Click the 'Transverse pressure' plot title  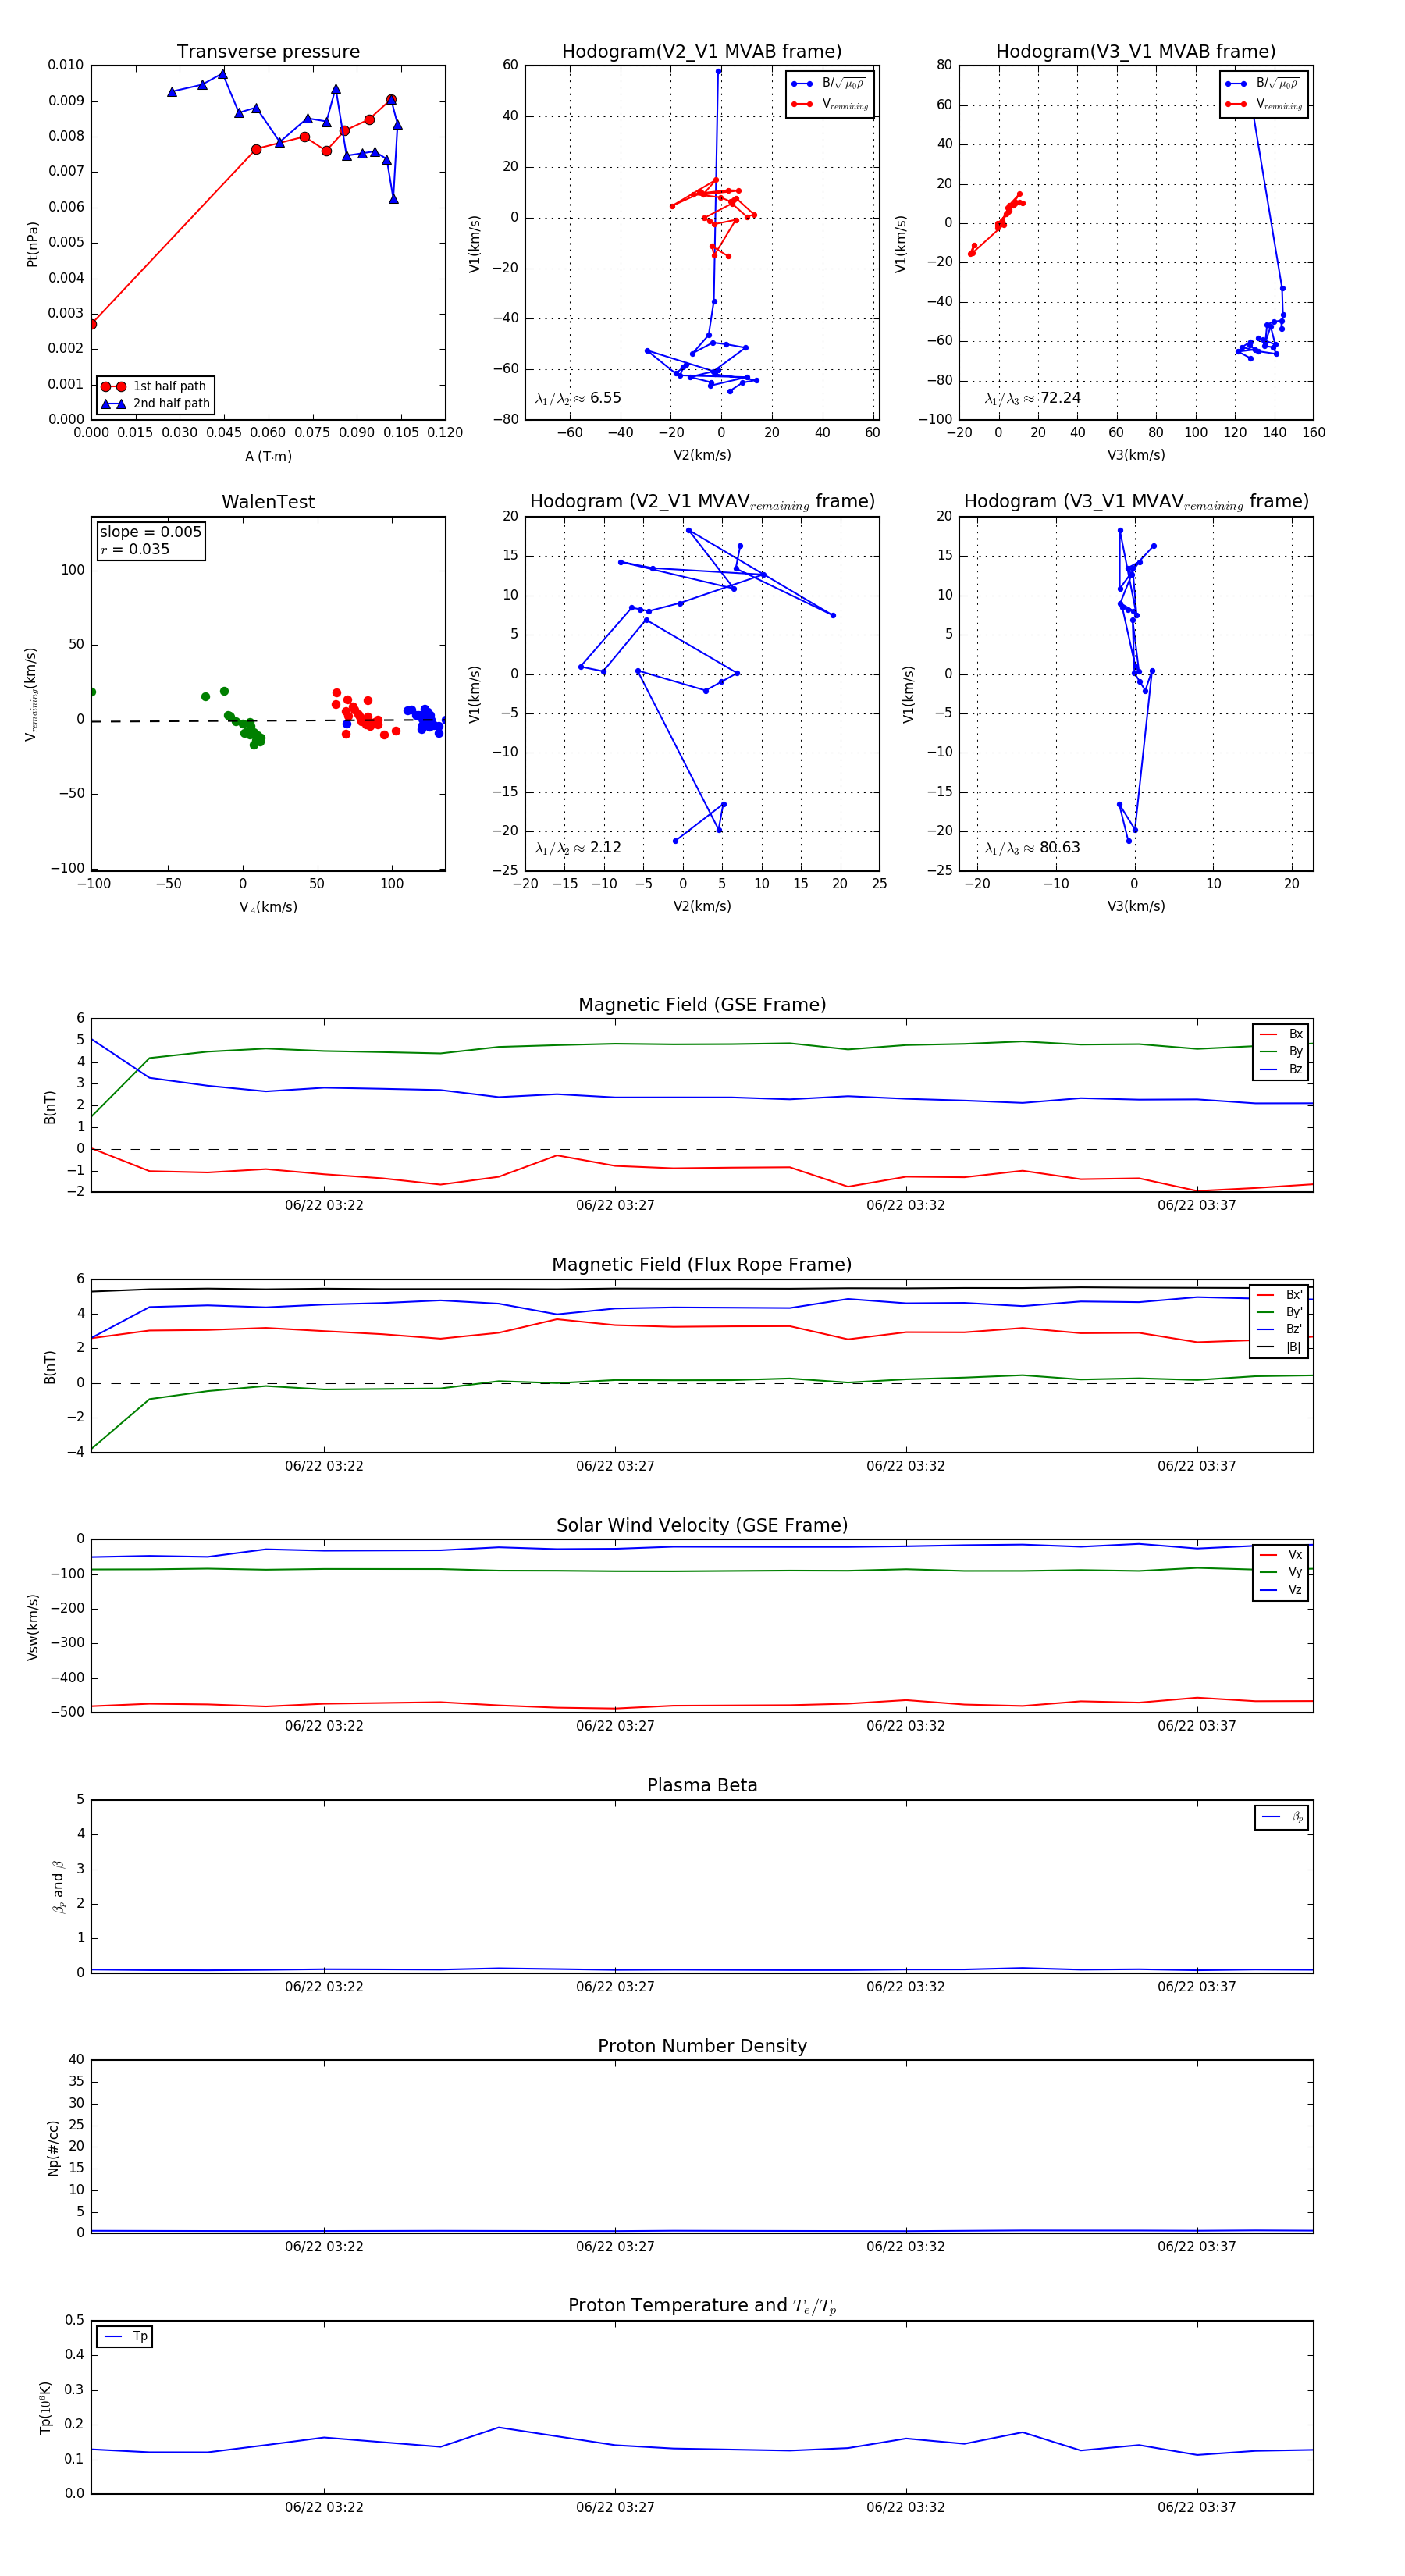point(268,52)
